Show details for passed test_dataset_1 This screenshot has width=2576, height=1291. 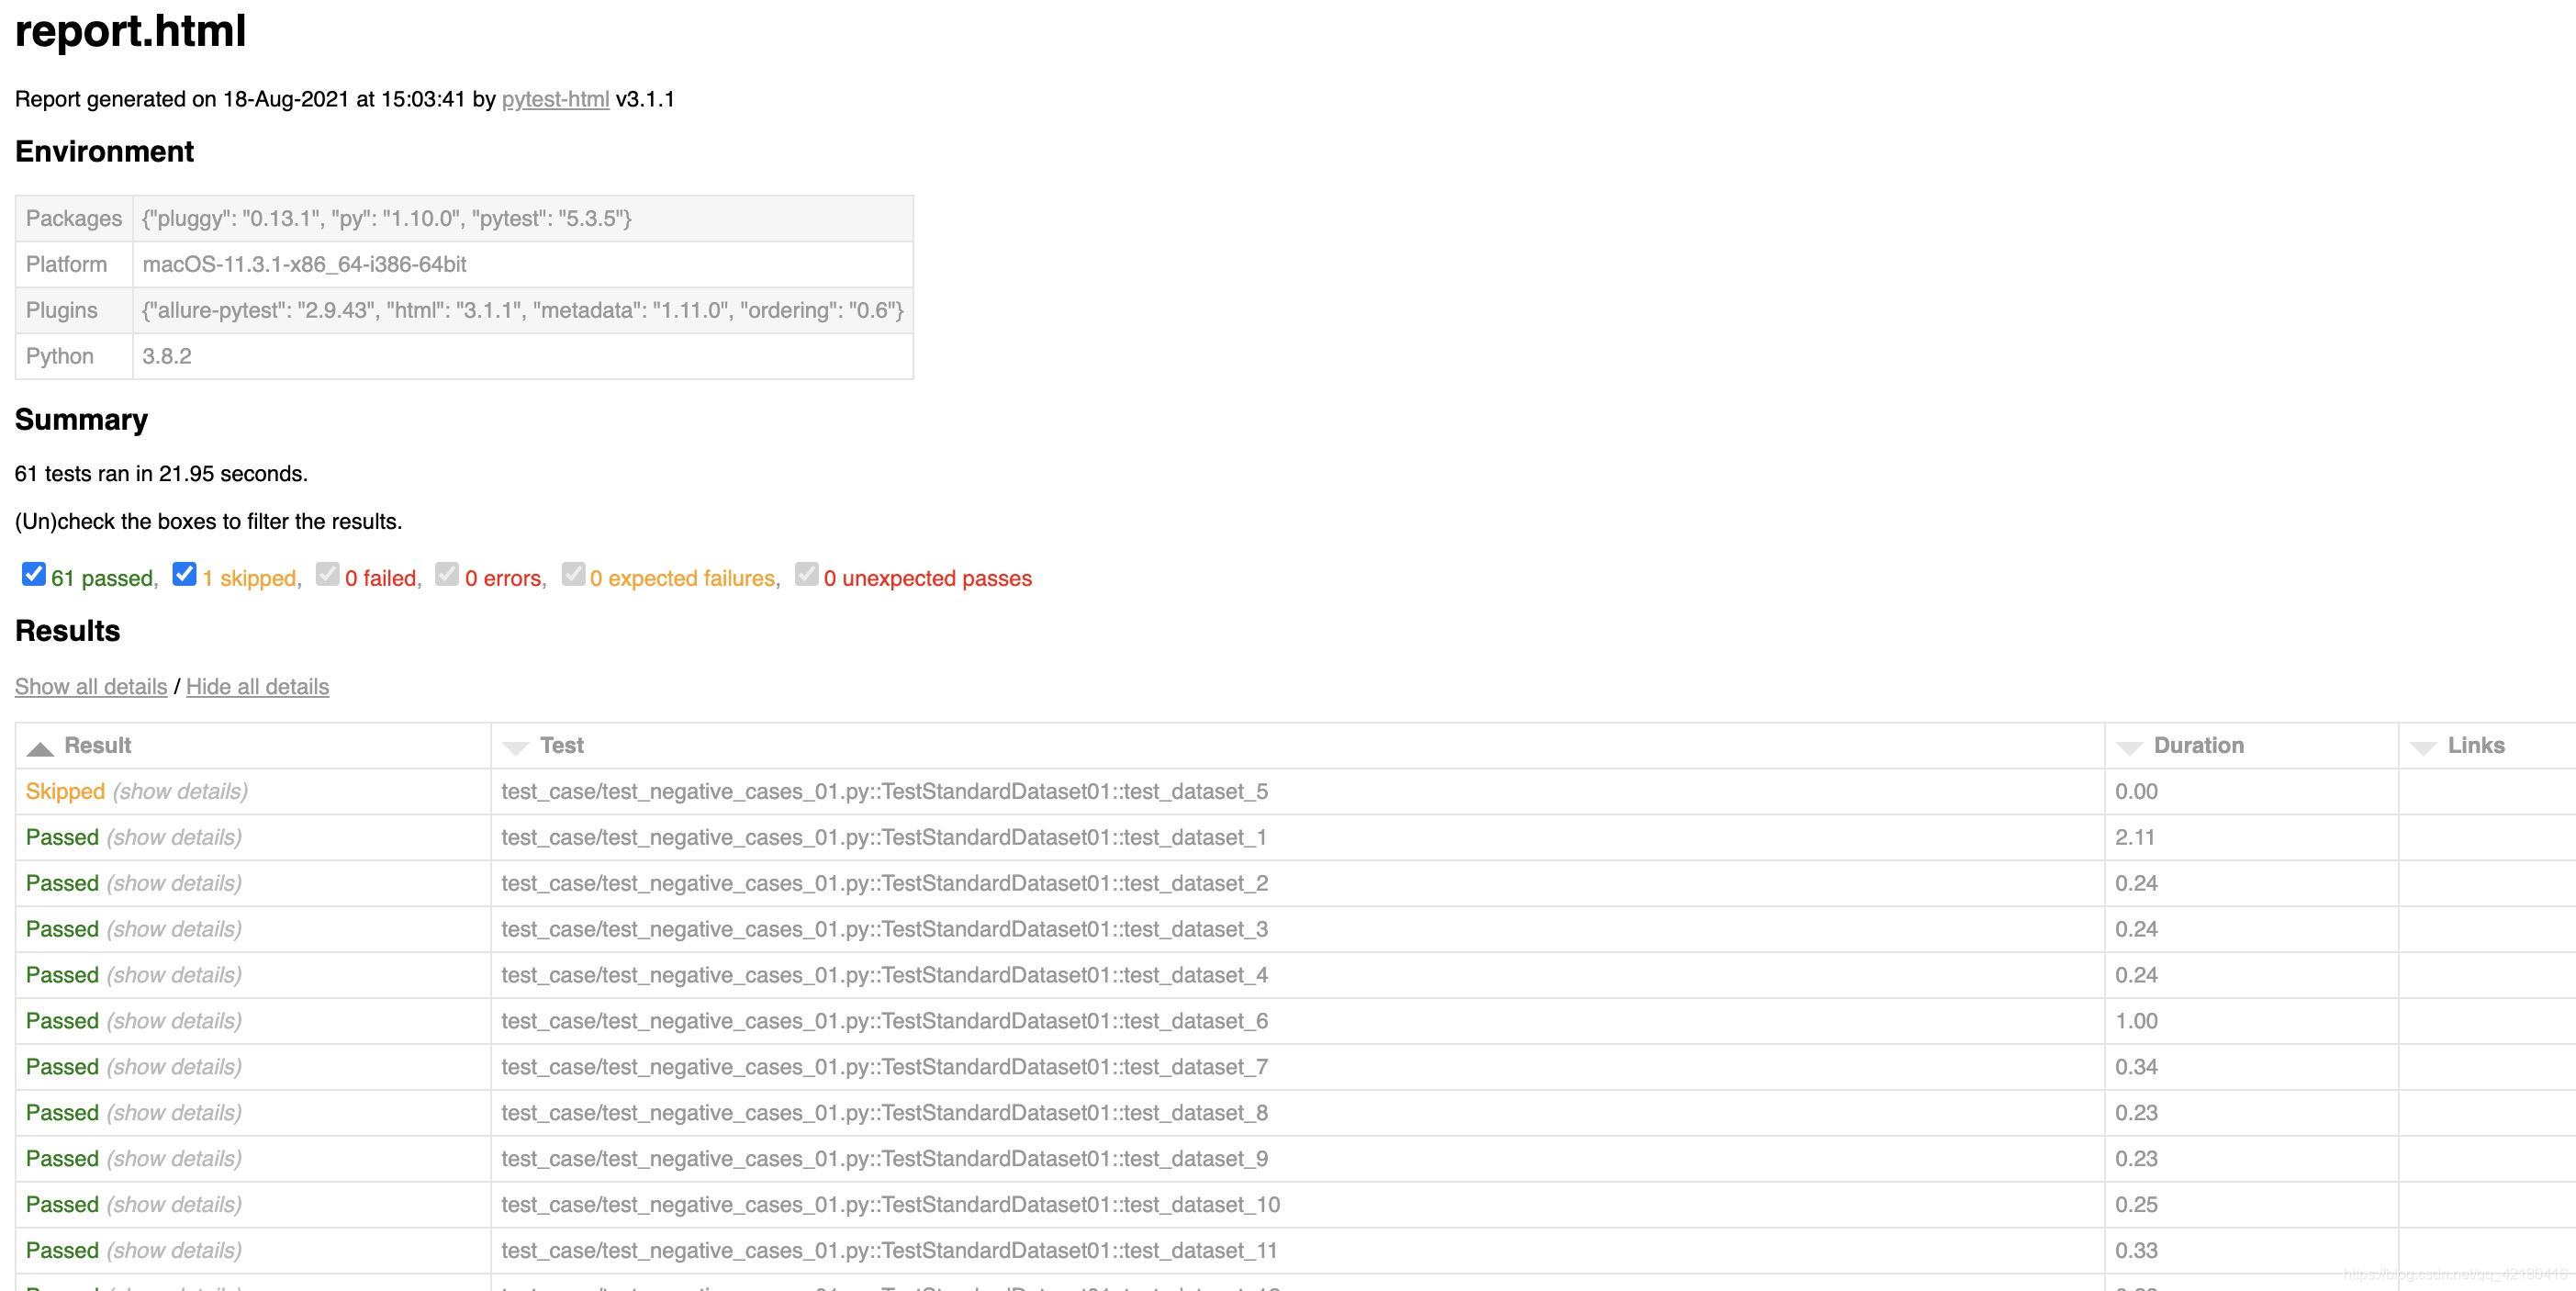pyautogui.click(x=171, y=836)
